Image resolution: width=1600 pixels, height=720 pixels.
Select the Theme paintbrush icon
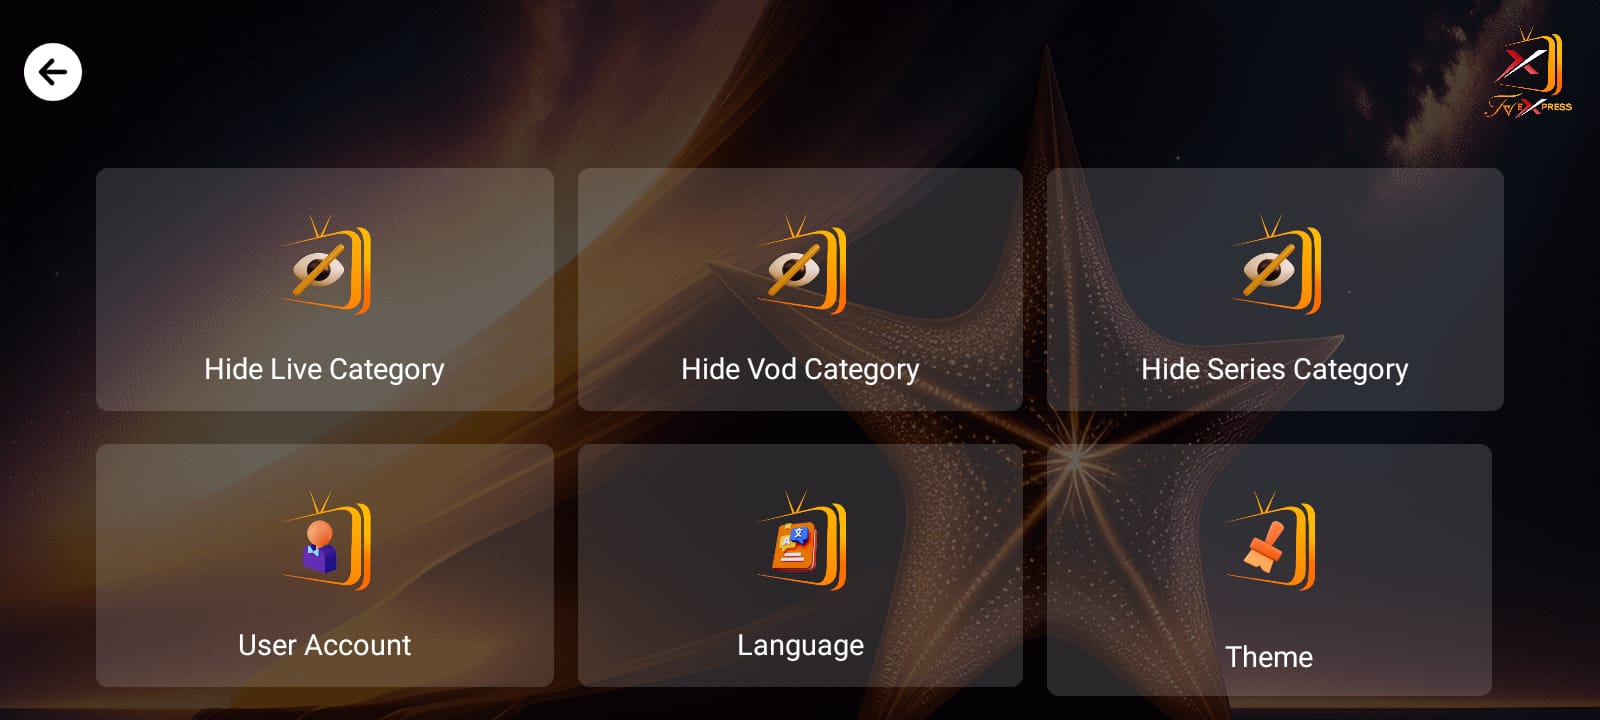pos(1270,541)
